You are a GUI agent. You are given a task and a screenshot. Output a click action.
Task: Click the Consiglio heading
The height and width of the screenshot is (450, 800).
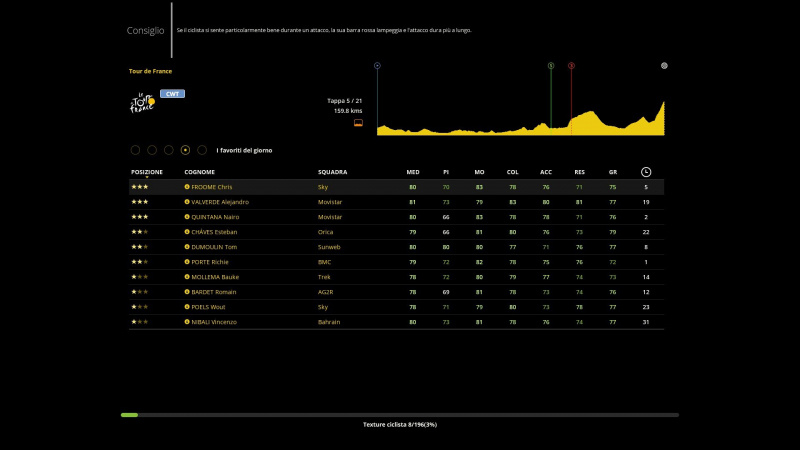tap(145, 31)
